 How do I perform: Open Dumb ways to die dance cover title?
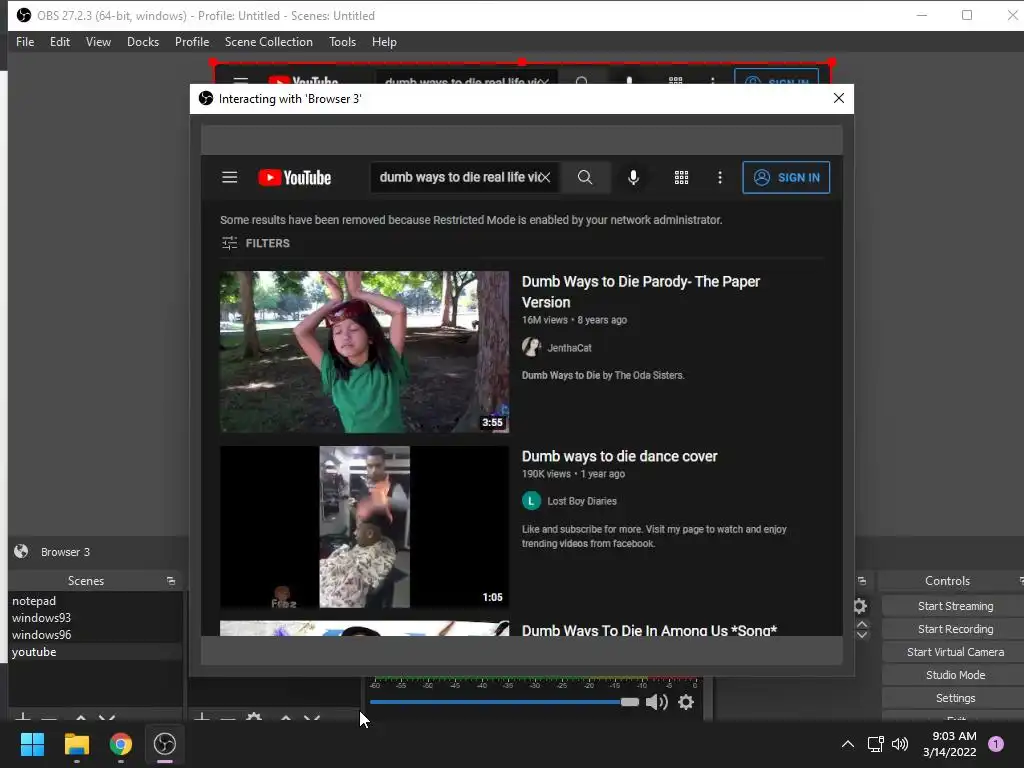click(x=619, y=456)
